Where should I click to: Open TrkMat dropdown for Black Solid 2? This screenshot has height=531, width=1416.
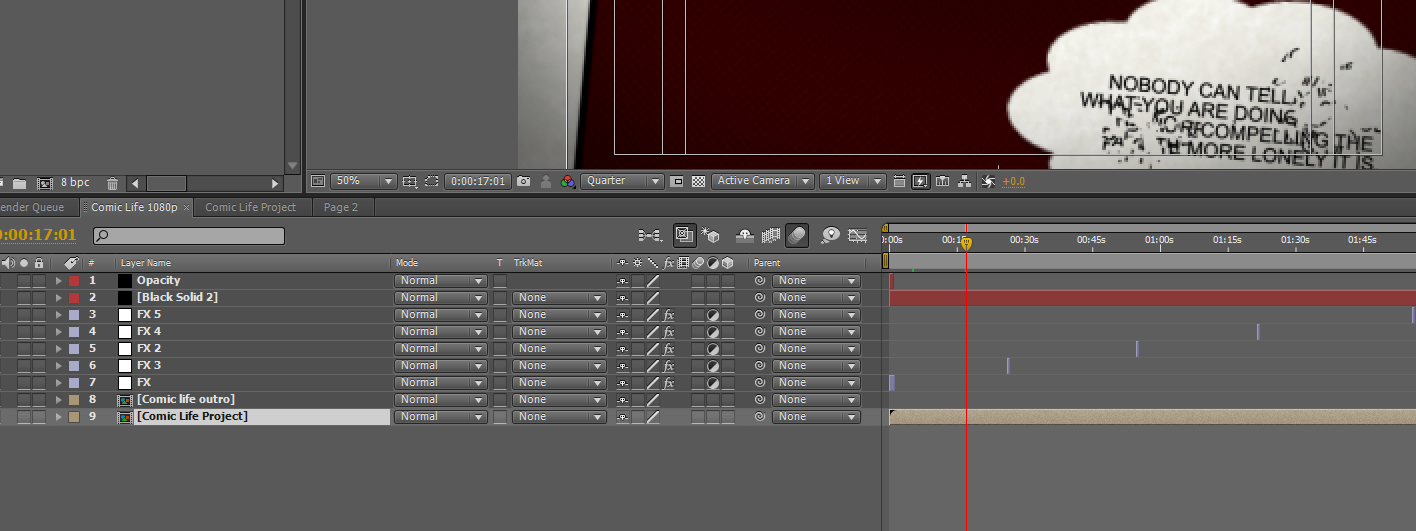tap(559, 298)
